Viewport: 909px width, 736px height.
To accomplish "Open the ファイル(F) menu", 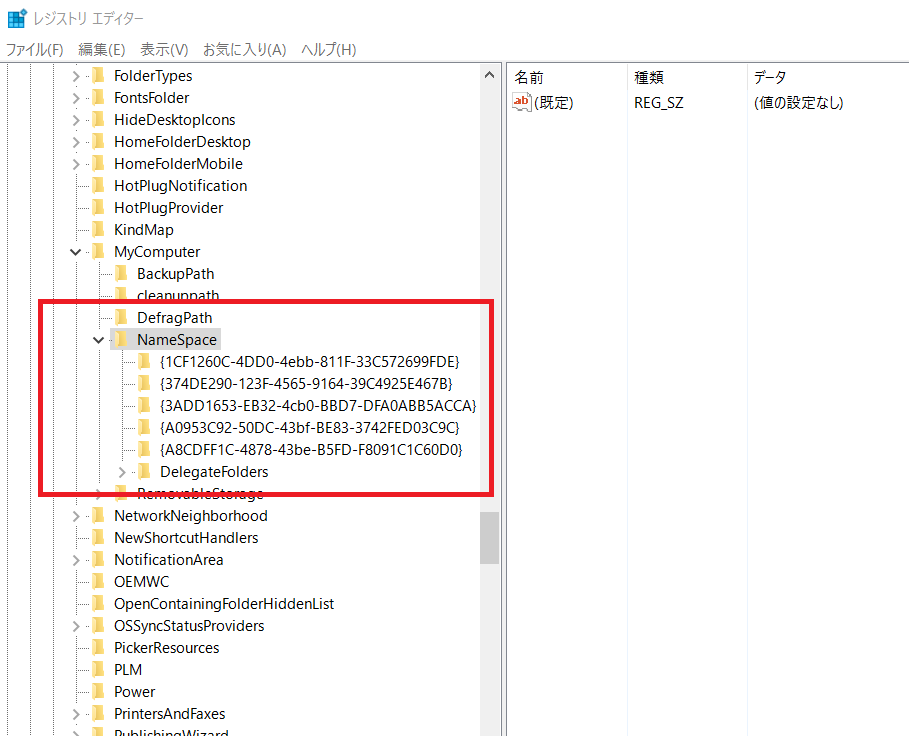I will [x=34, y=50].
